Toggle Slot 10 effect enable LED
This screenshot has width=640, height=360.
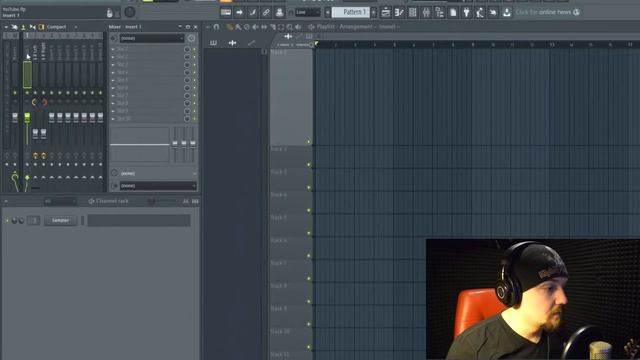(x=195, y=119)
